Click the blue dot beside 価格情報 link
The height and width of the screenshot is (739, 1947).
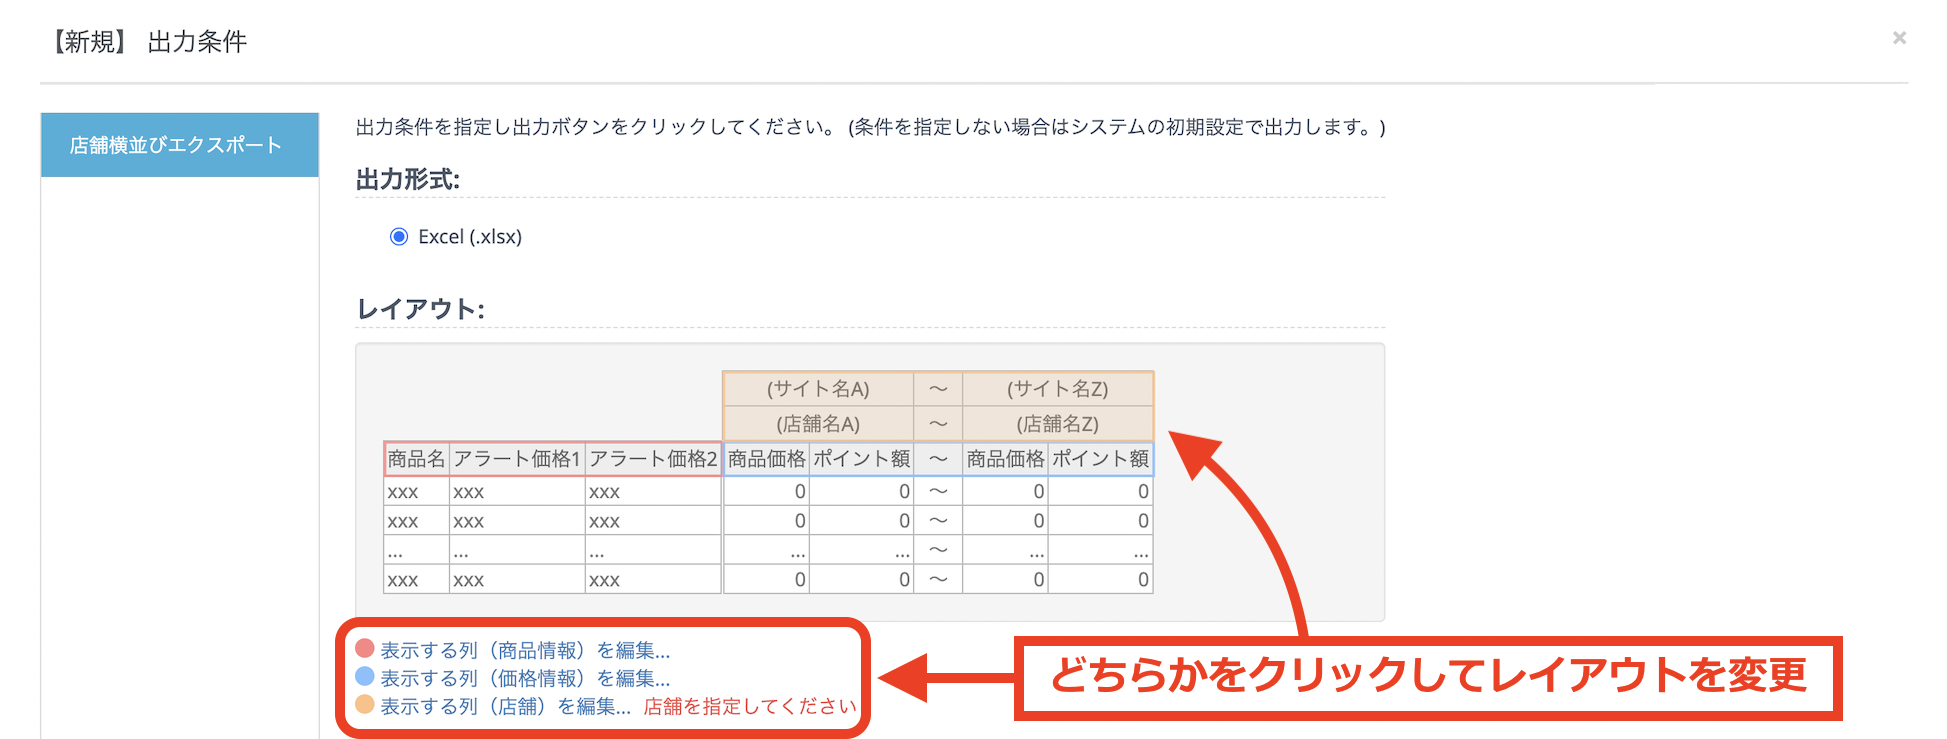[365, 677]
